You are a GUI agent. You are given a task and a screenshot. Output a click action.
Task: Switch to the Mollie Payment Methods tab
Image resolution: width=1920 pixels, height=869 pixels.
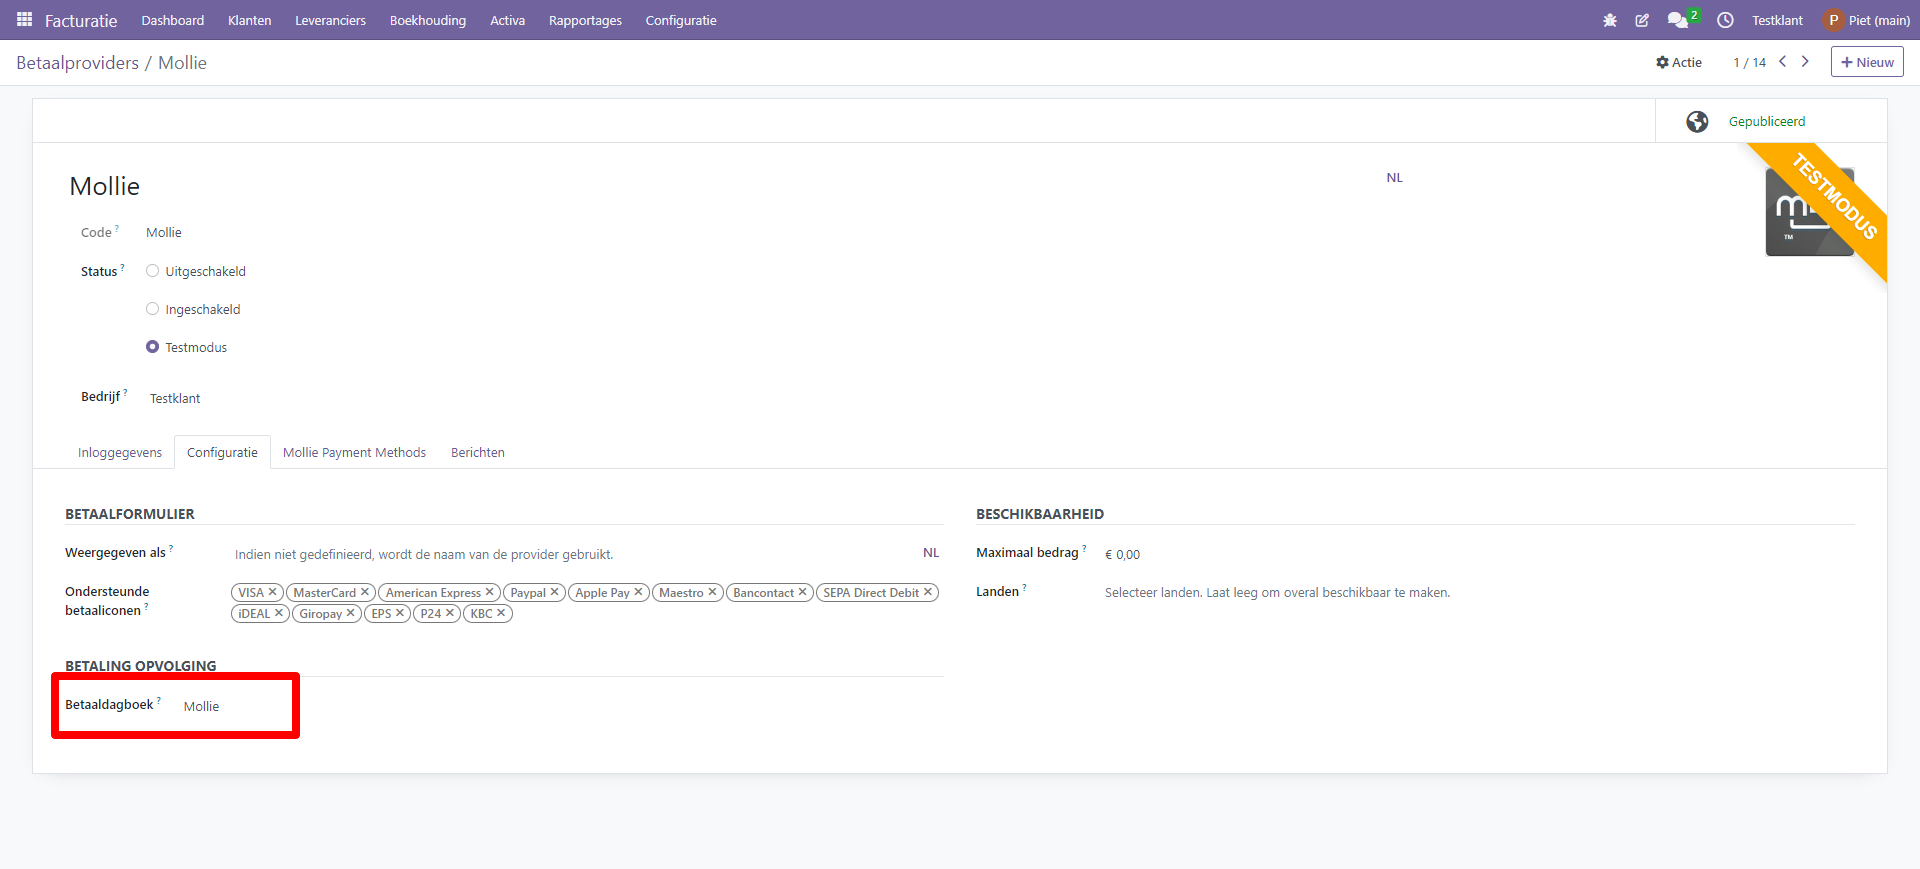point(354,452)
